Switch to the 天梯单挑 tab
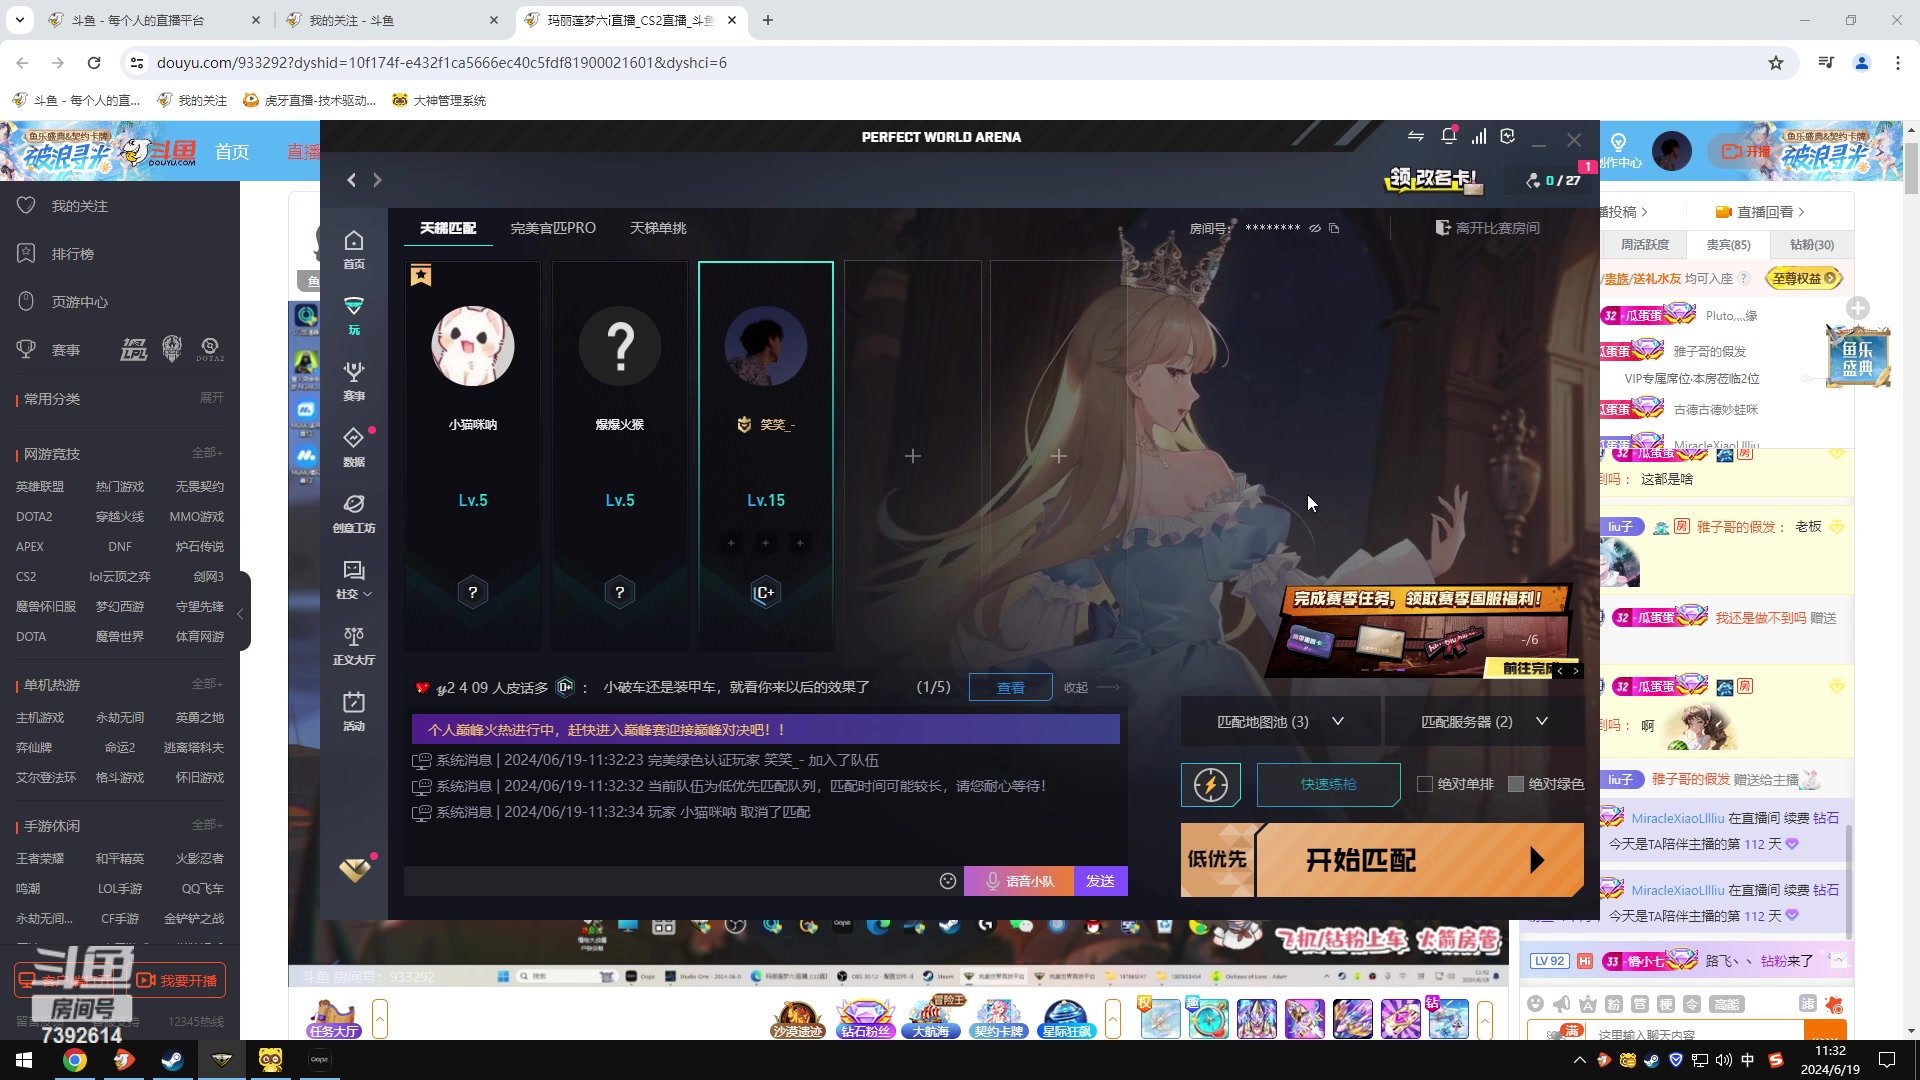 [x=658, y=228]
